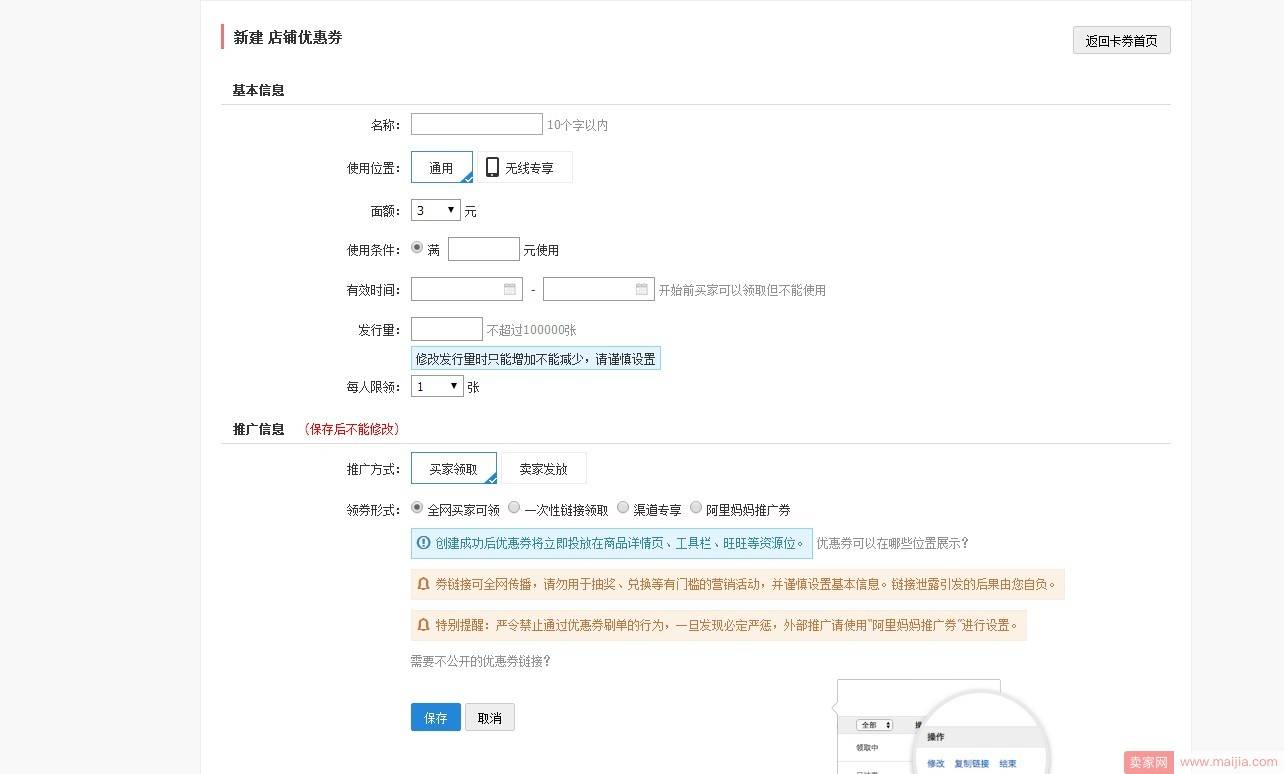Focus the 满…元使用 amount field
The image size is (1284, 774).
point(484,249)
